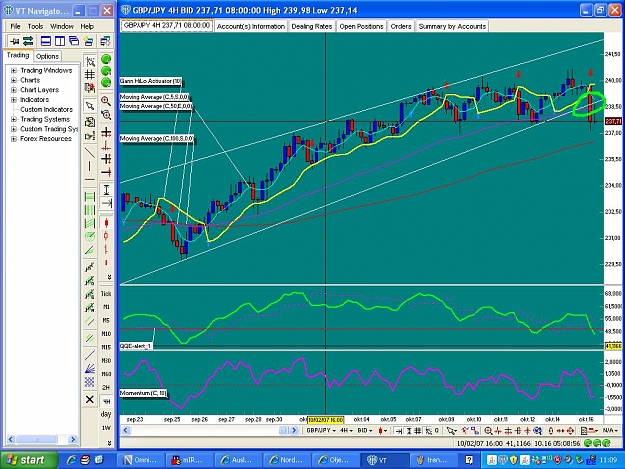Open the Account(s) Information tab

tap(251, 26)
